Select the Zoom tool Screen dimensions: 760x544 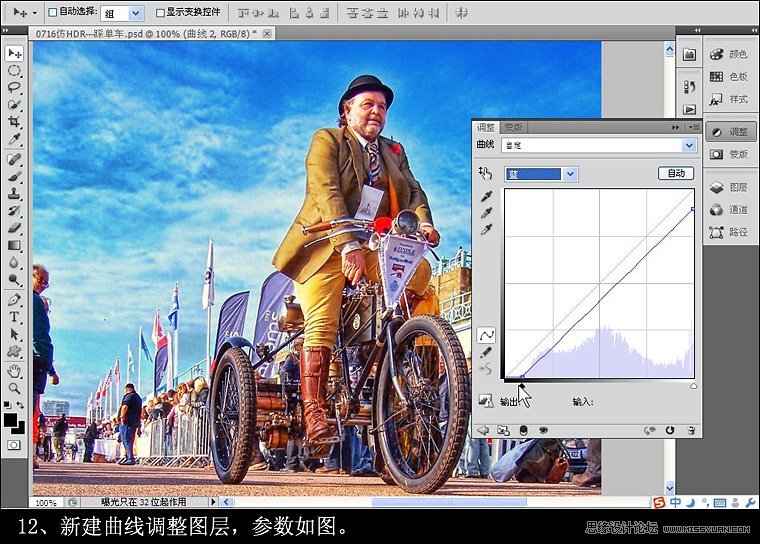[15, 388]
